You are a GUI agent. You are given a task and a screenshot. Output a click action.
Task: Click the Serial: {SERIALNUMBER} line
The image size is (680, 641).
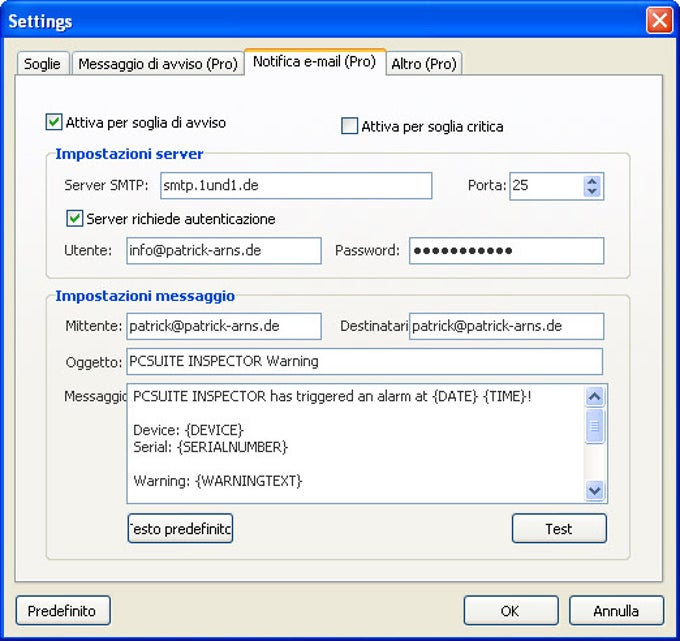tap(210, 447)
